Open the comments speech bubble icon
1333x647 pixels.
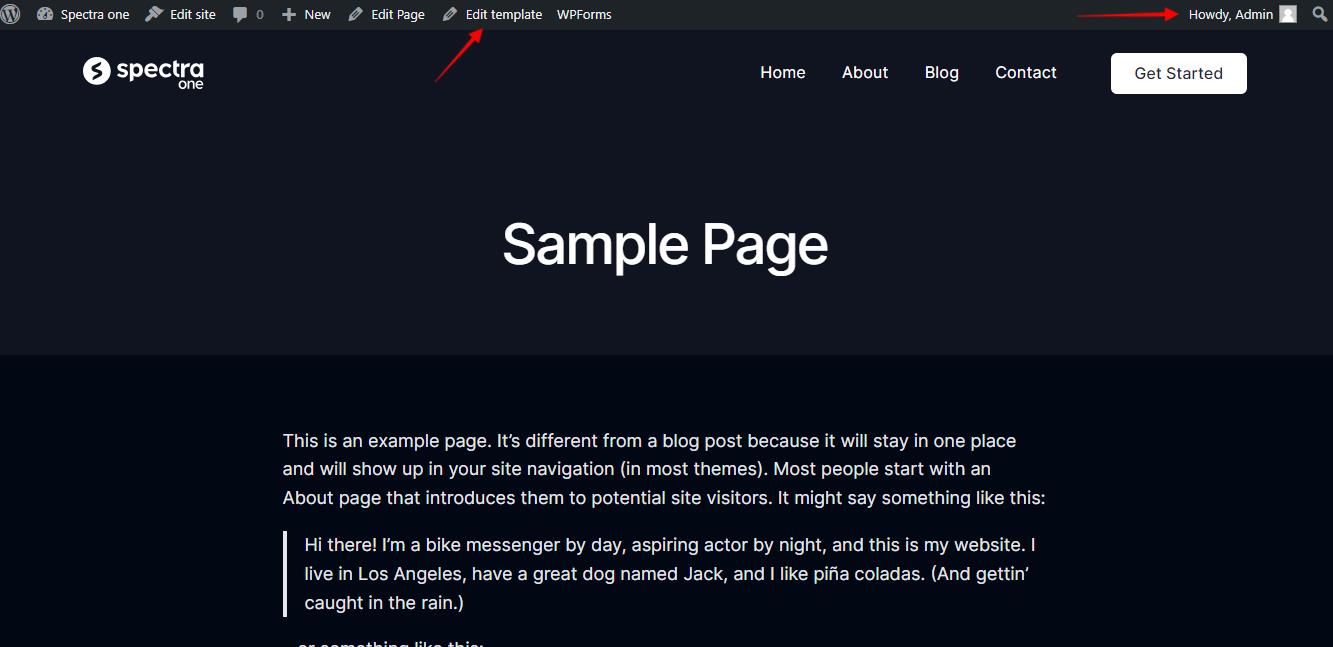(240, 14)
